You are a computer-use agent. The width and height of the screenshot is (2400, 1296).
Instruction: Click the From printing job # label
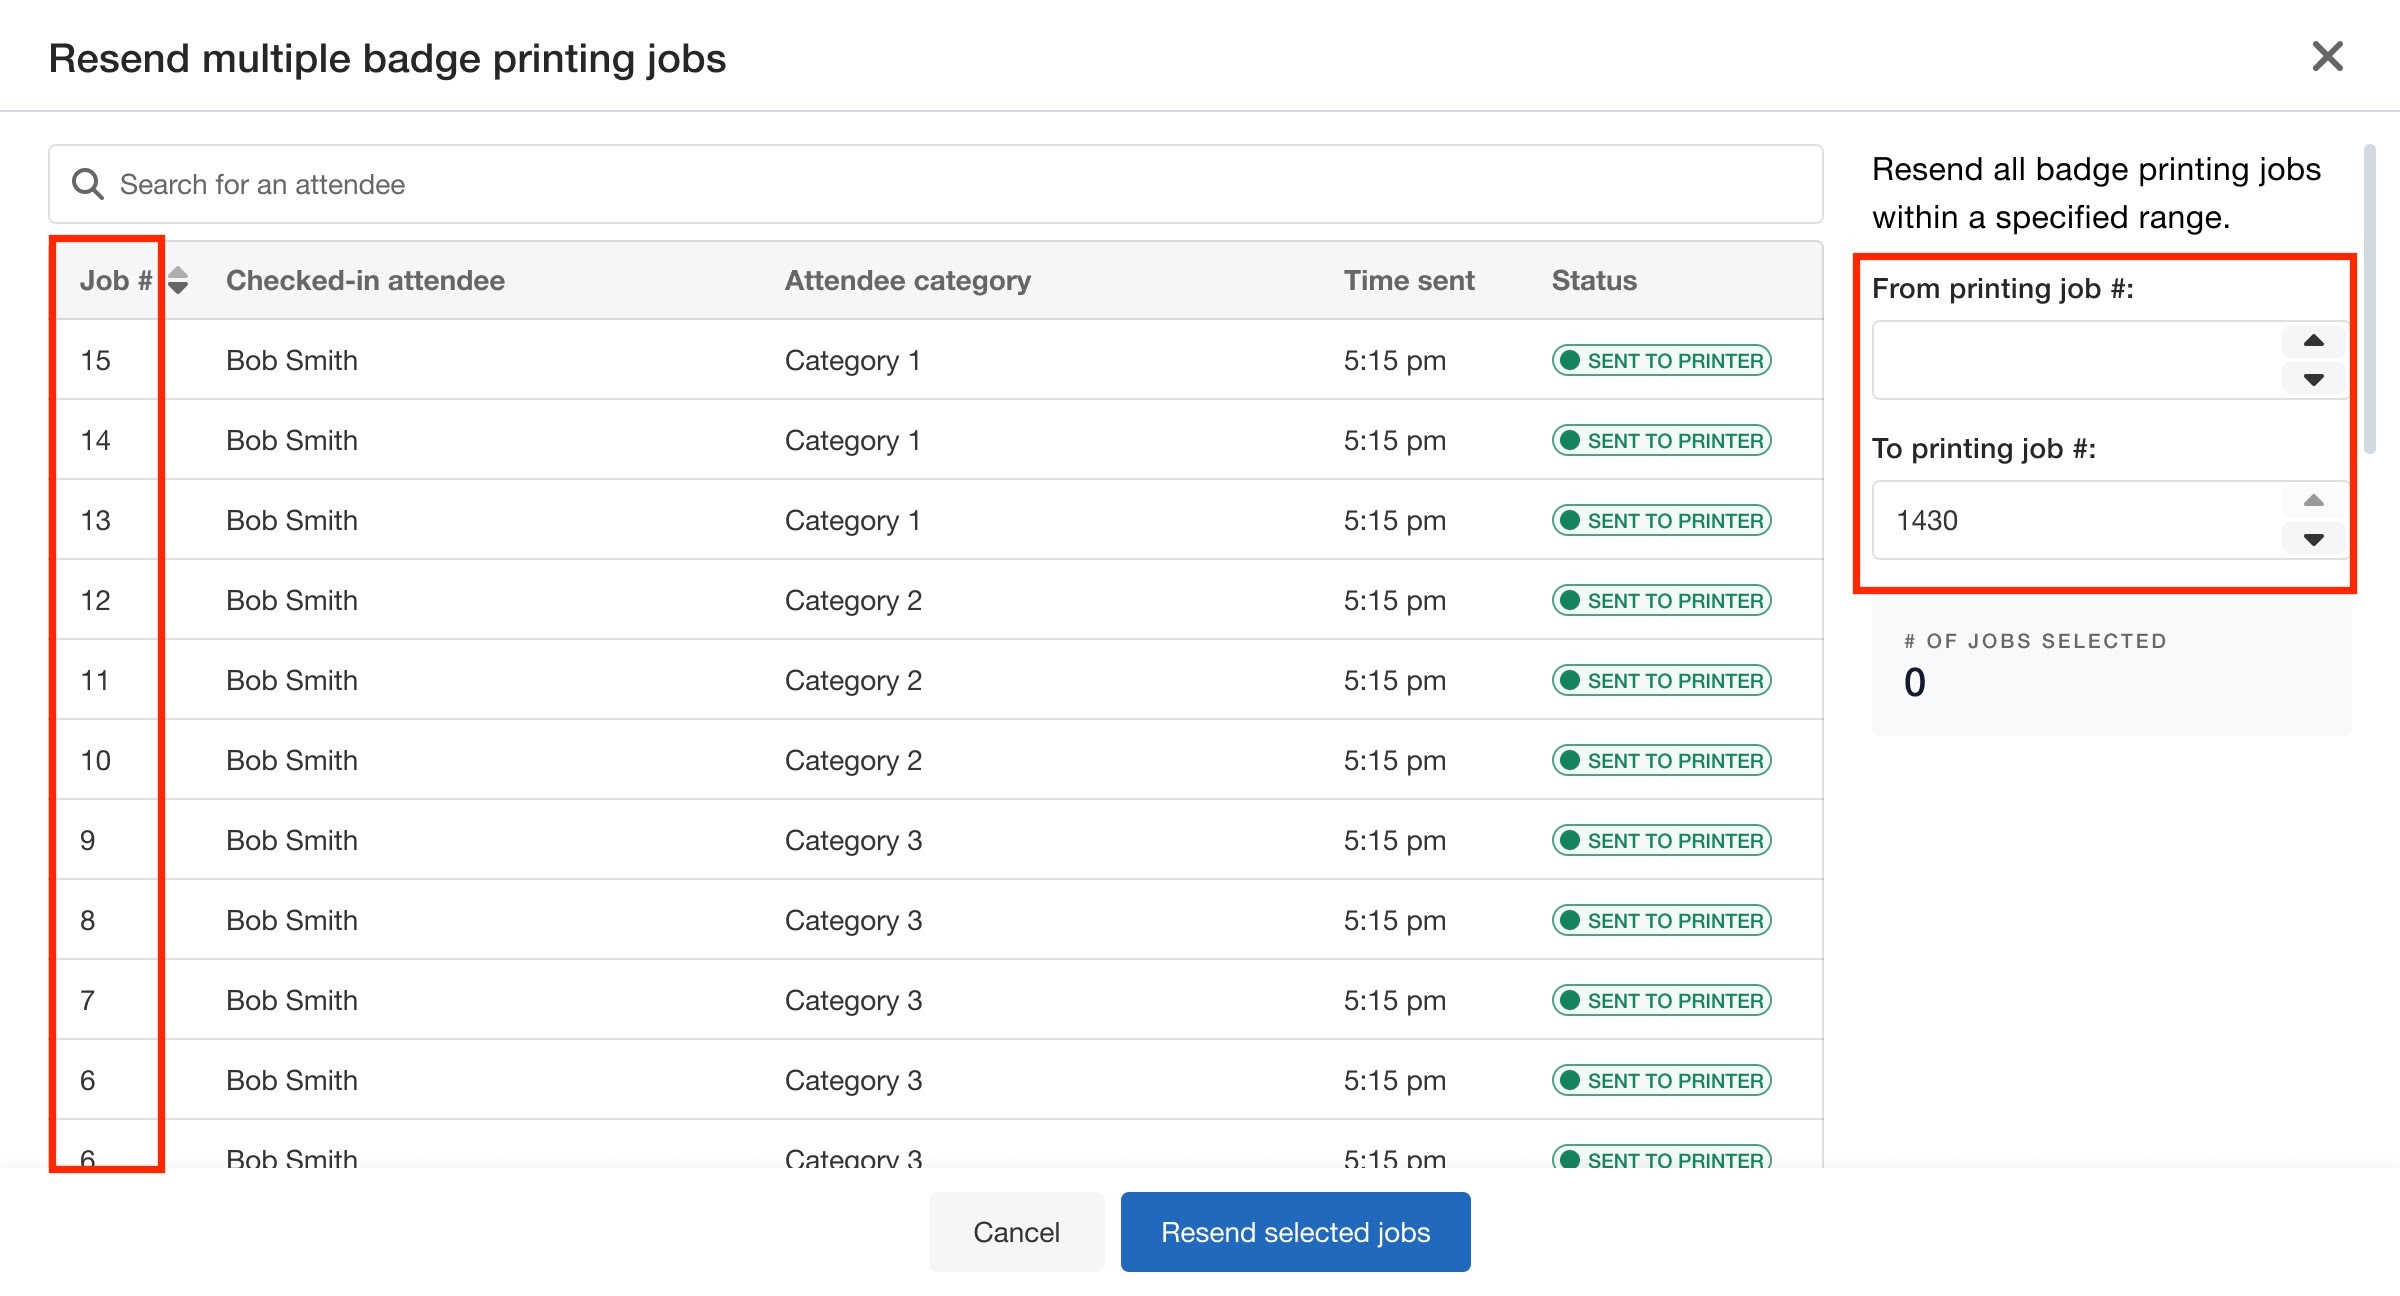click(2003, 289)
